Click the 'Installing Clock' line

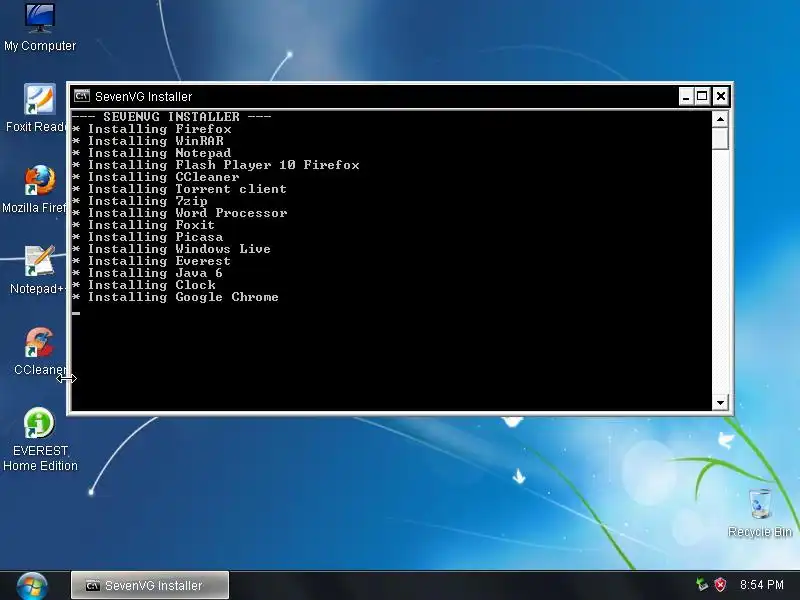[144, 285]
